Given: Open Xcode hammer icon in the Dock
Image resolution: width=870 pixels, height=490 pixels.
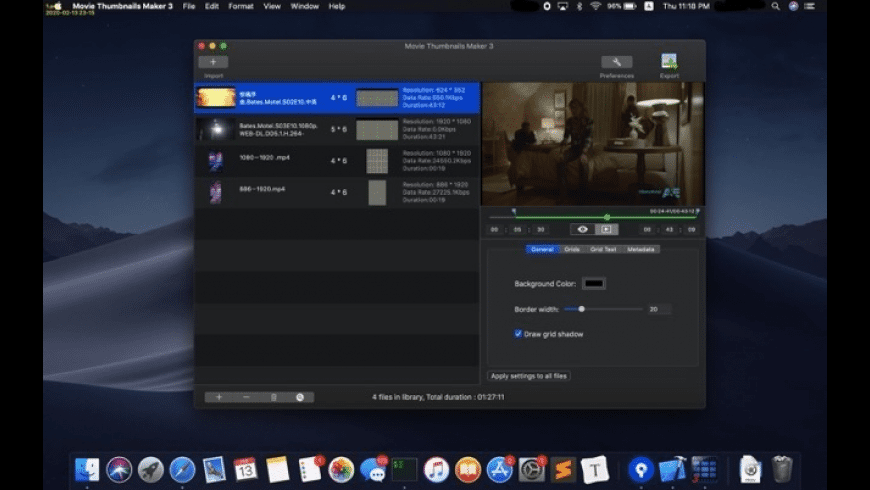Looking at the screenshot, I should [x=672, y=469].
